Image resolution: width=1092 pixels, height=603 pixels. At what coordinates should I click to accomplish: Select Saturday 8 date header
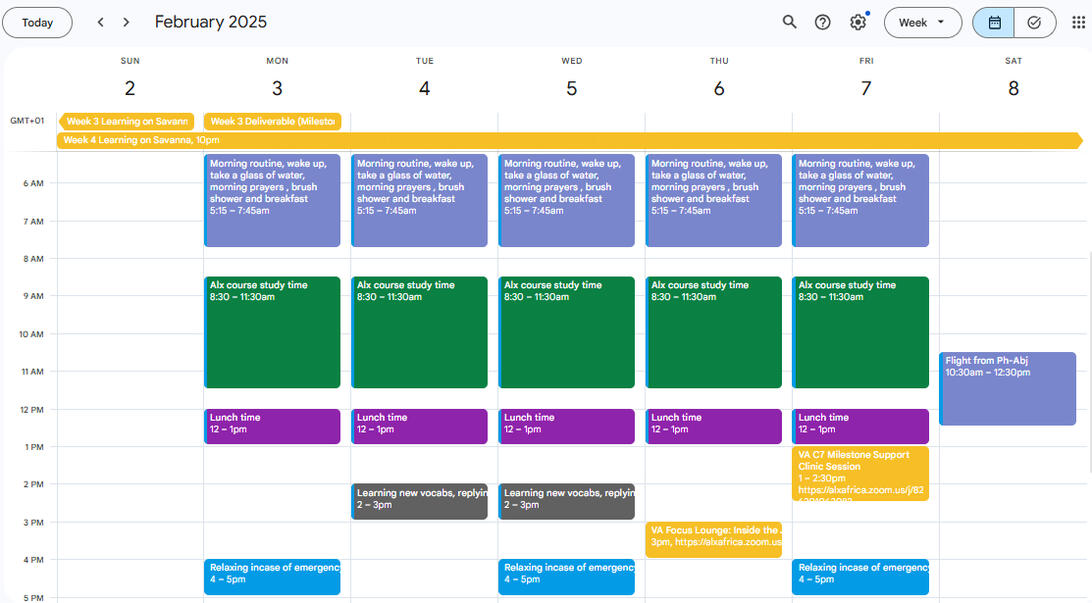click(1013, 88)
